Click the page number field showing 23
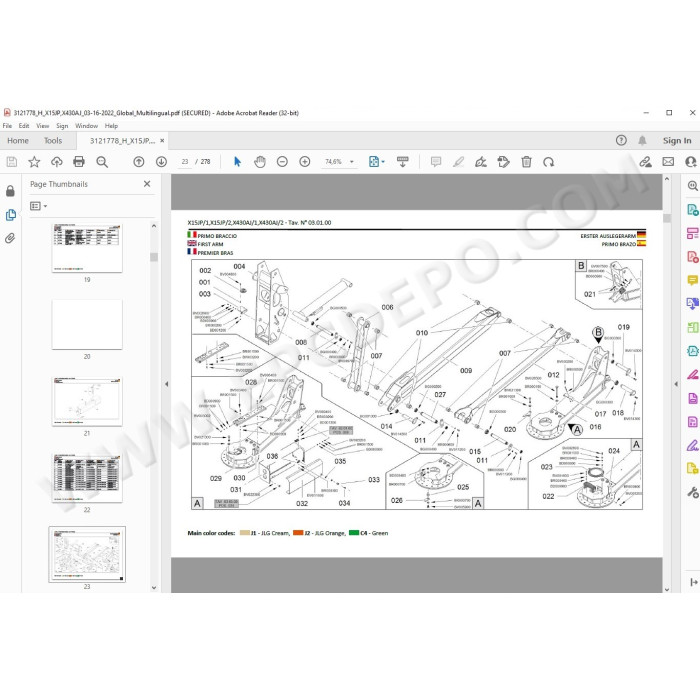The width and height of the screenshot is (700, 700). (x=185, y=162)
